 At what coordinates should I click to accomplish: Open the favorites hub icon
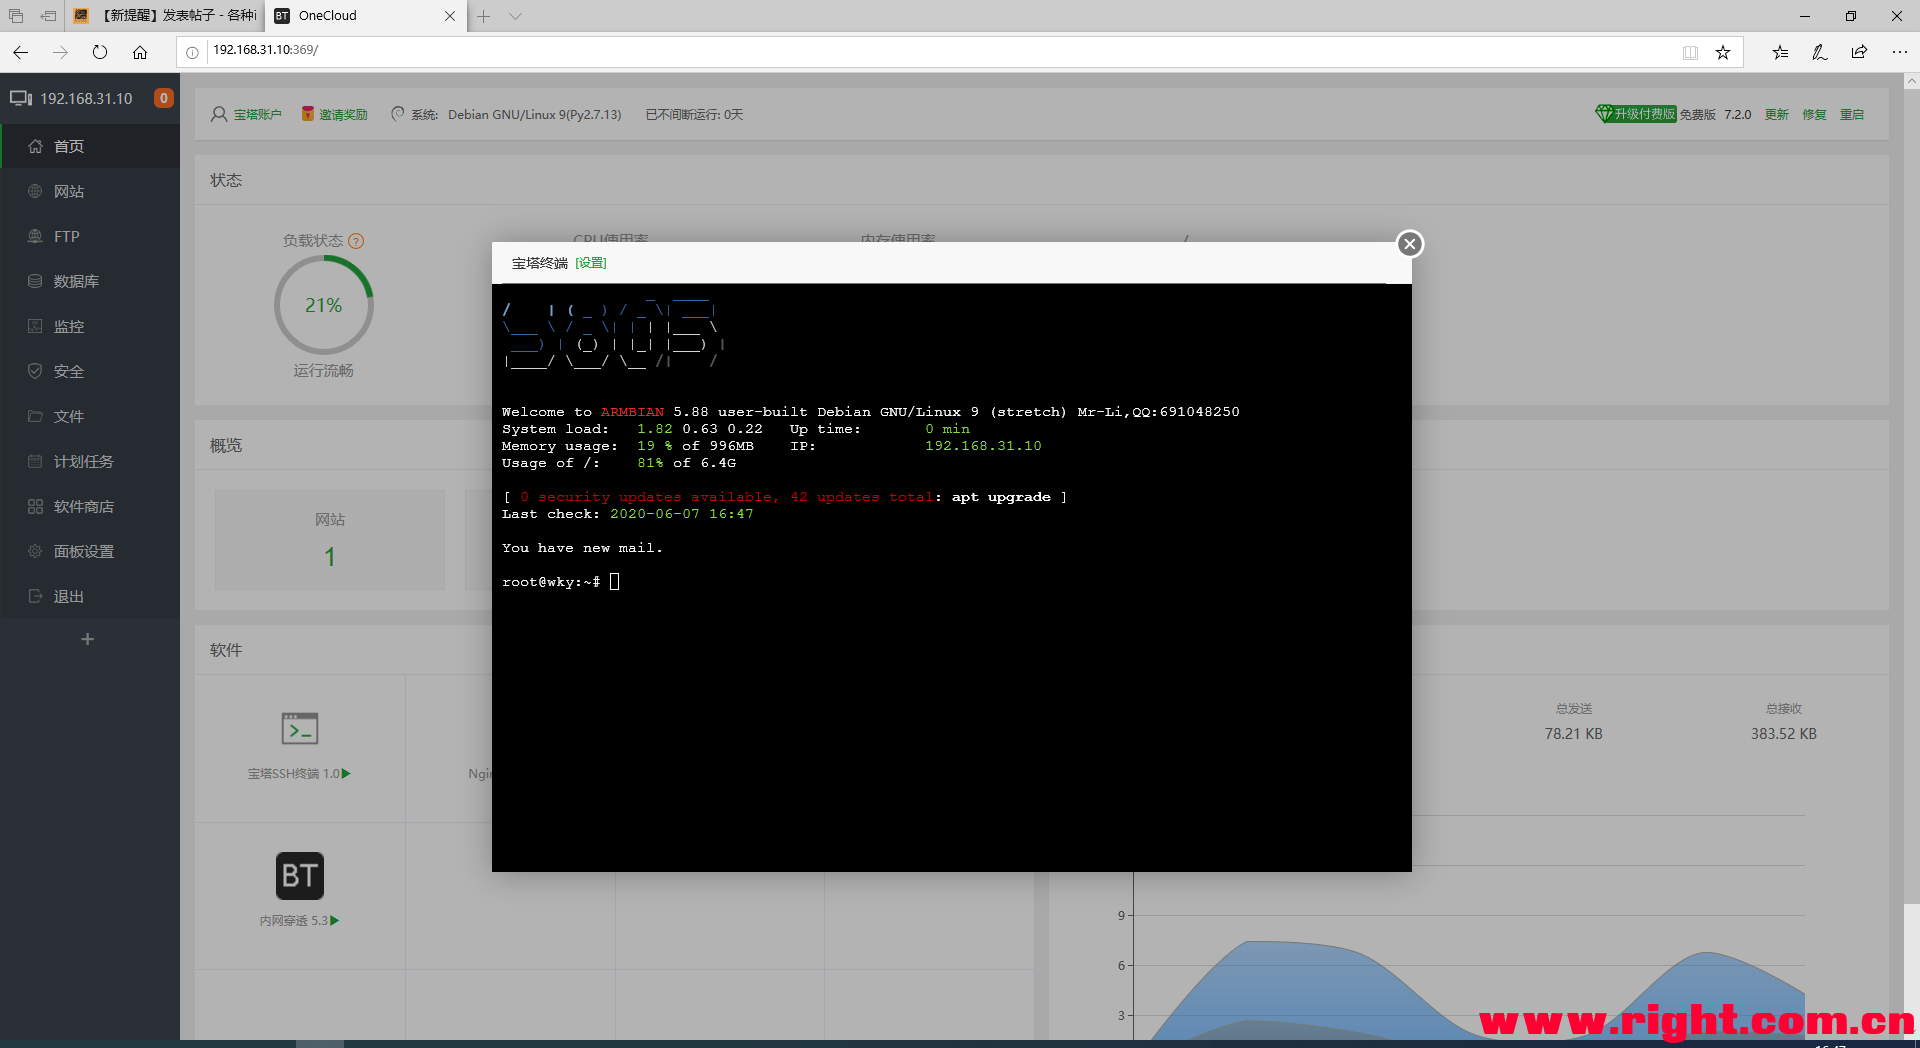pyautogui.click(x=1780, y=52)
